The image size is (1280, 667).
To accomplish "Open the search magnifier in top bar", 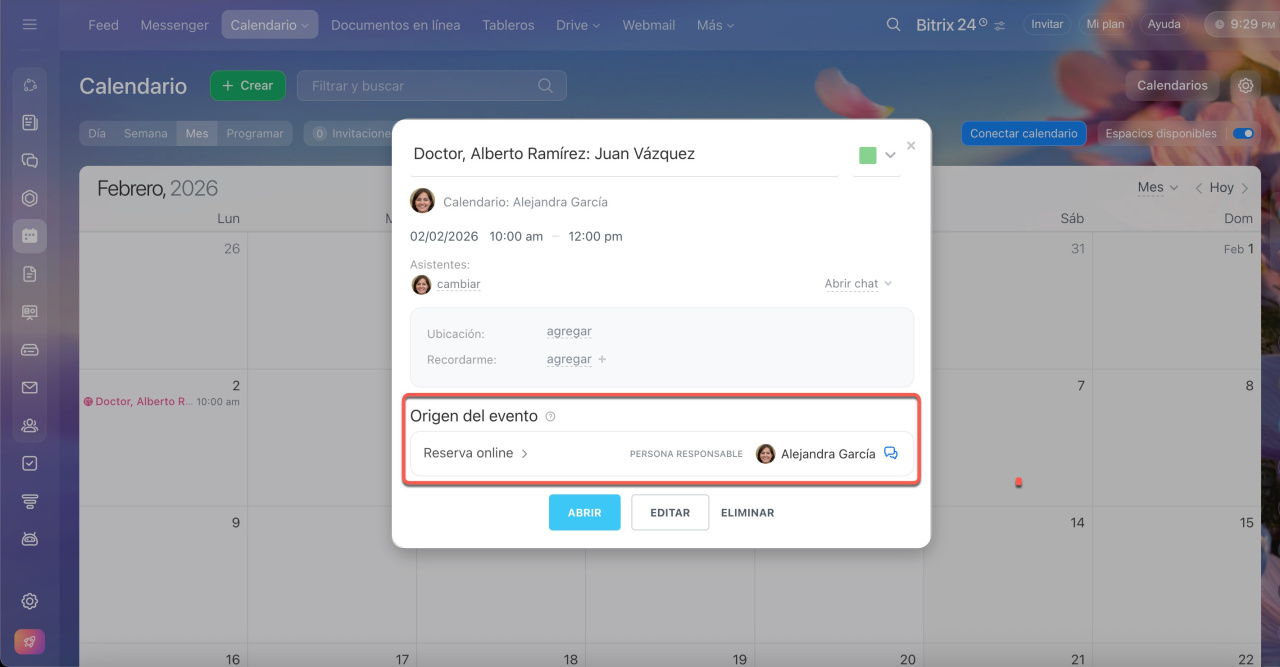I will (893, 25).
